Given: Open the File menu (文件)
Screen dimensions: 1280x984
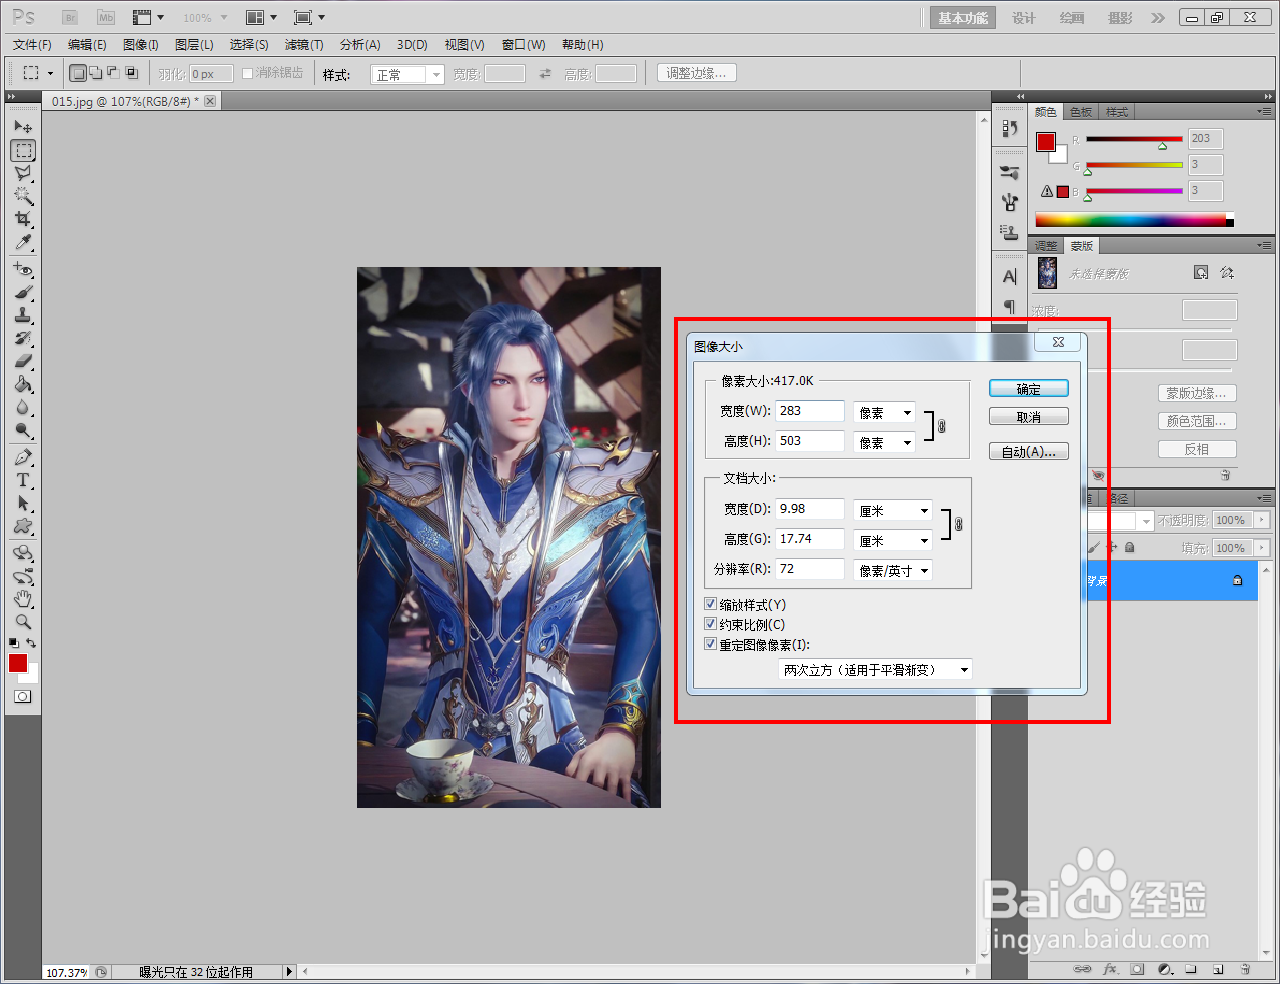Looking at the screenshot, I should (32, 44).
